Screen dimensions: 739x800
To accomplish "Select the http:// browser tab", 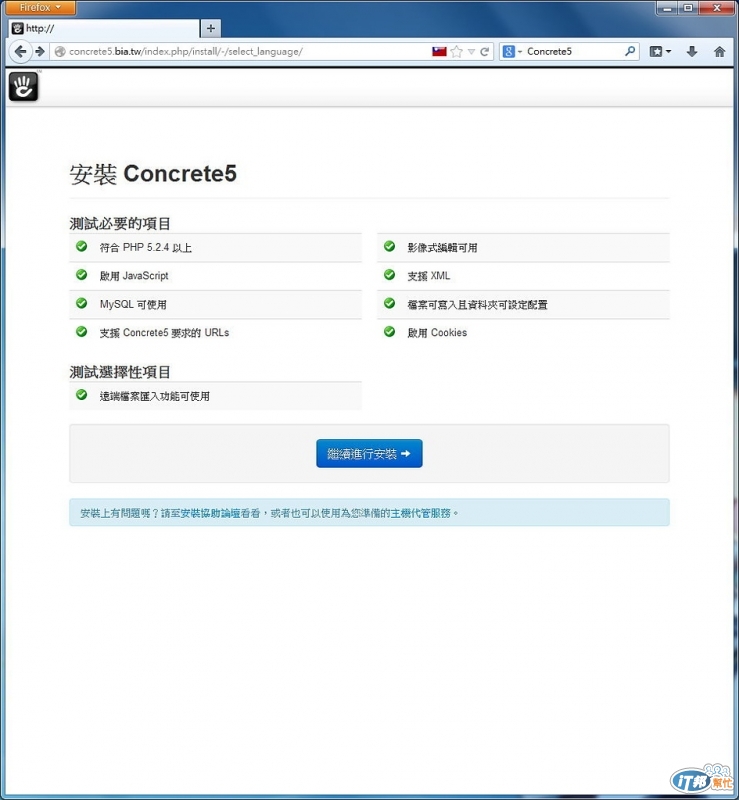I will (x=104, y=29).
